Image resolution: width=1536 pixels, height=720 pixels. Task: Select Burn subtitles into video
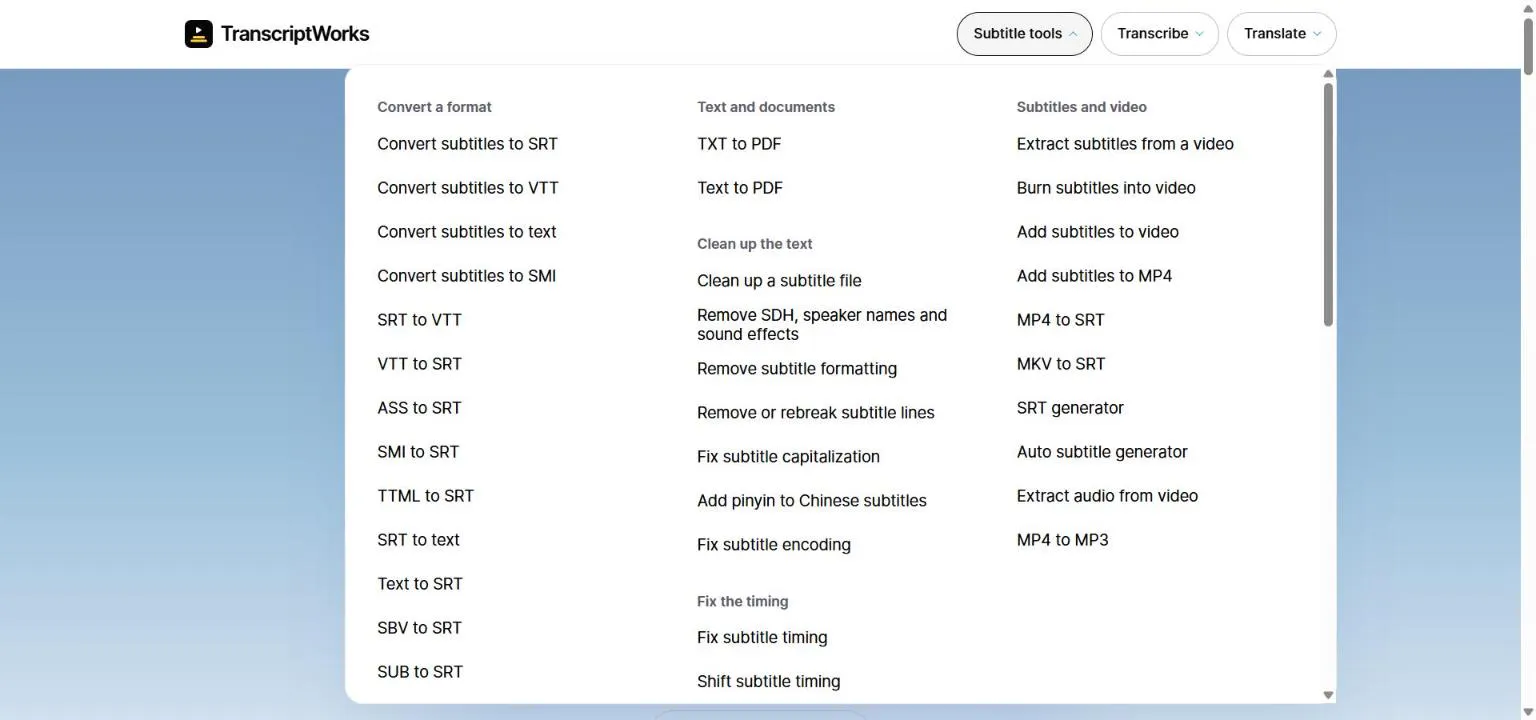[x=1106, y=188]
